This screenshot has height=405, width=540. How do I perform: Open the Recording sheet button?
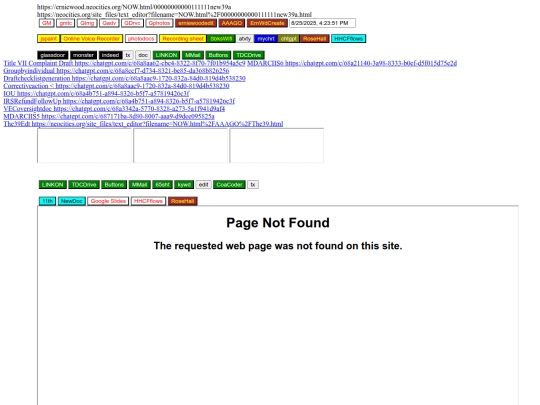(x=183, y=39)
